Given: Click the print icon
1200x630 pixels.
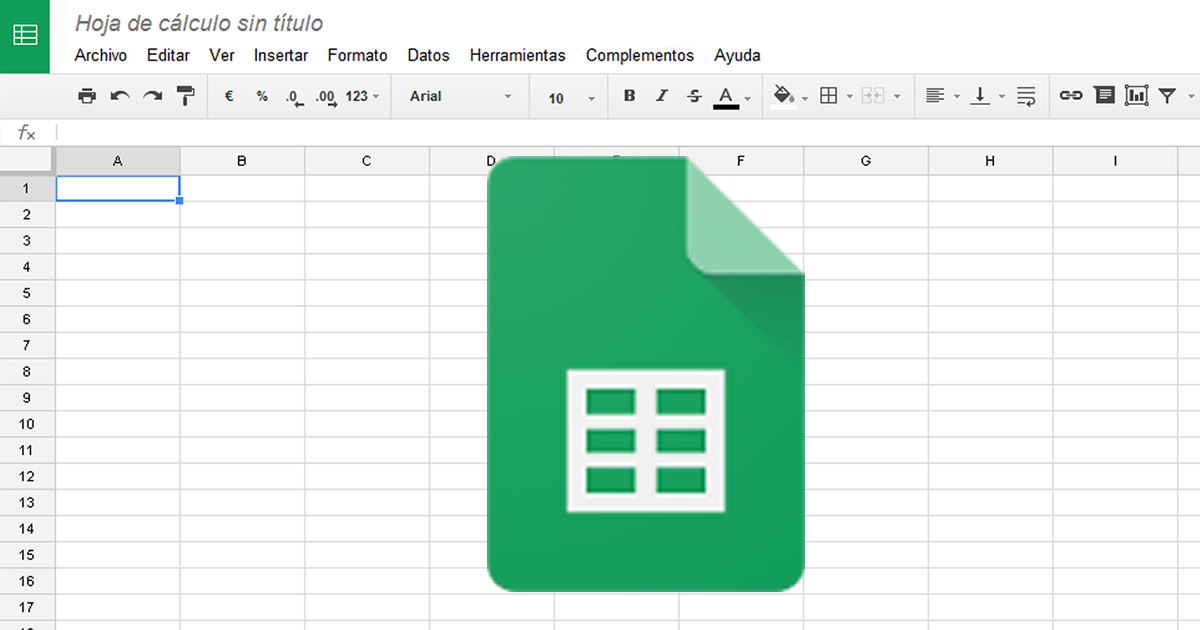Looking at the screenshot, I should coord(87,96).
